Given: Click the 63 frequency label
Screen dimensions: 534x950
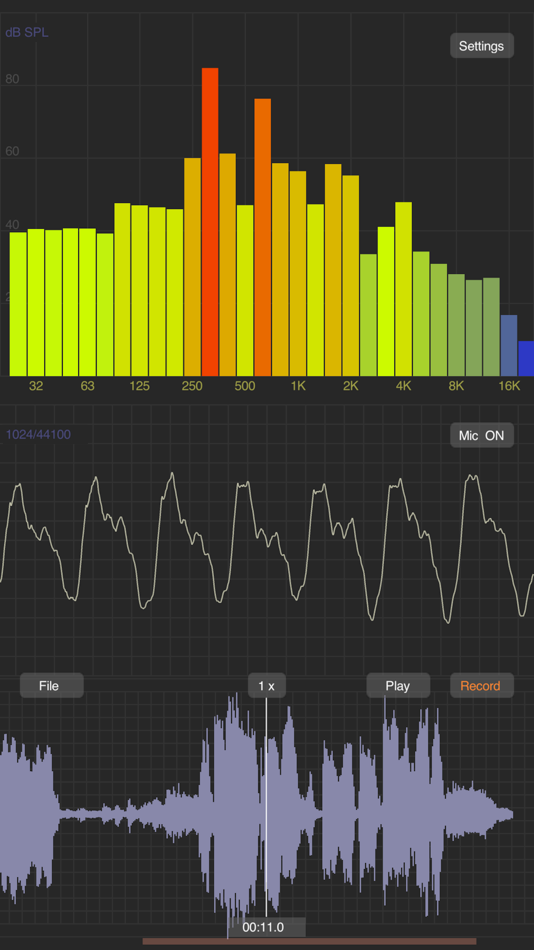Looking at the screenshot, I should 88,386.
